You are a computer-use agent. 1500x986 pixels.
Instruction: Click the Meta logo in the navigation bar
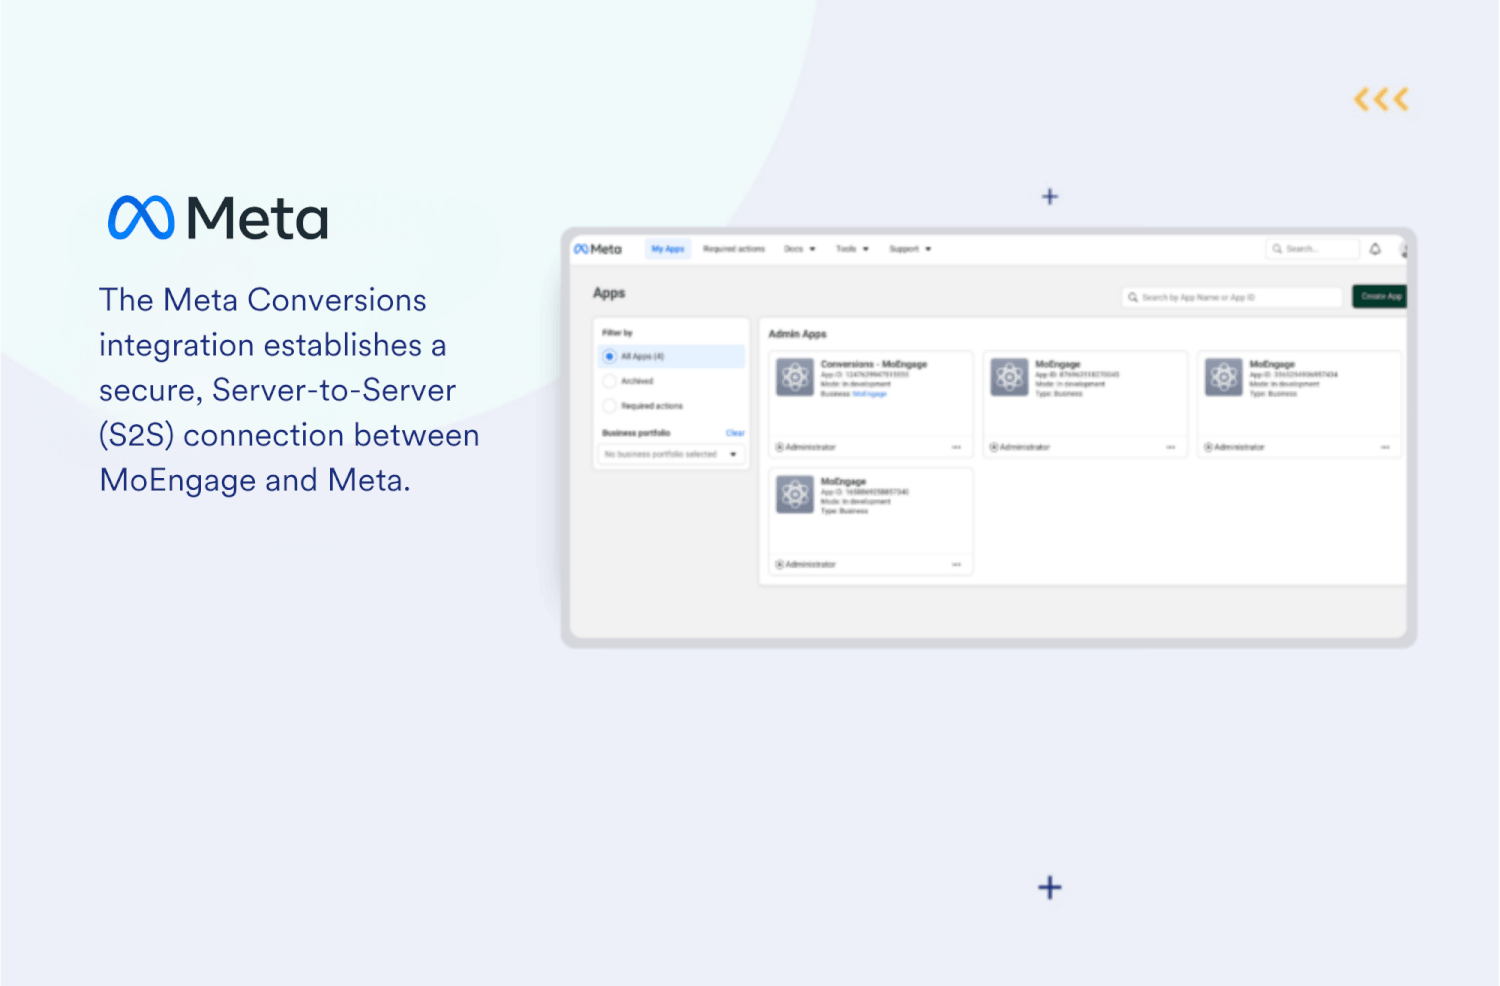pos(596,249)
